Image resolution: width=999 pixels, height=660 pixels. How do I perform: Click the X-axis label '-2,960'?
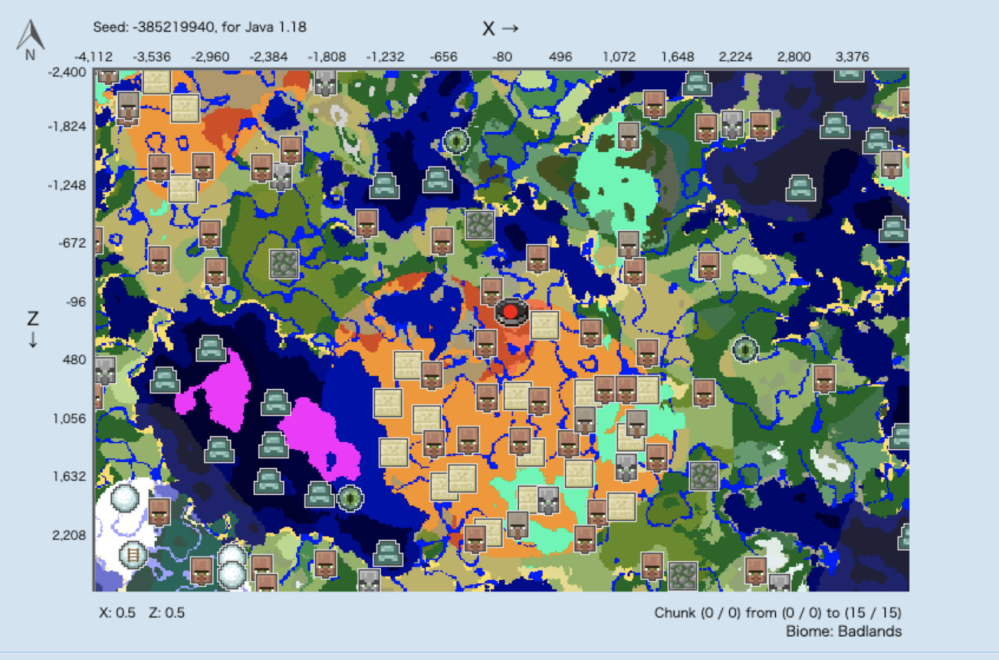click(210, 57)
